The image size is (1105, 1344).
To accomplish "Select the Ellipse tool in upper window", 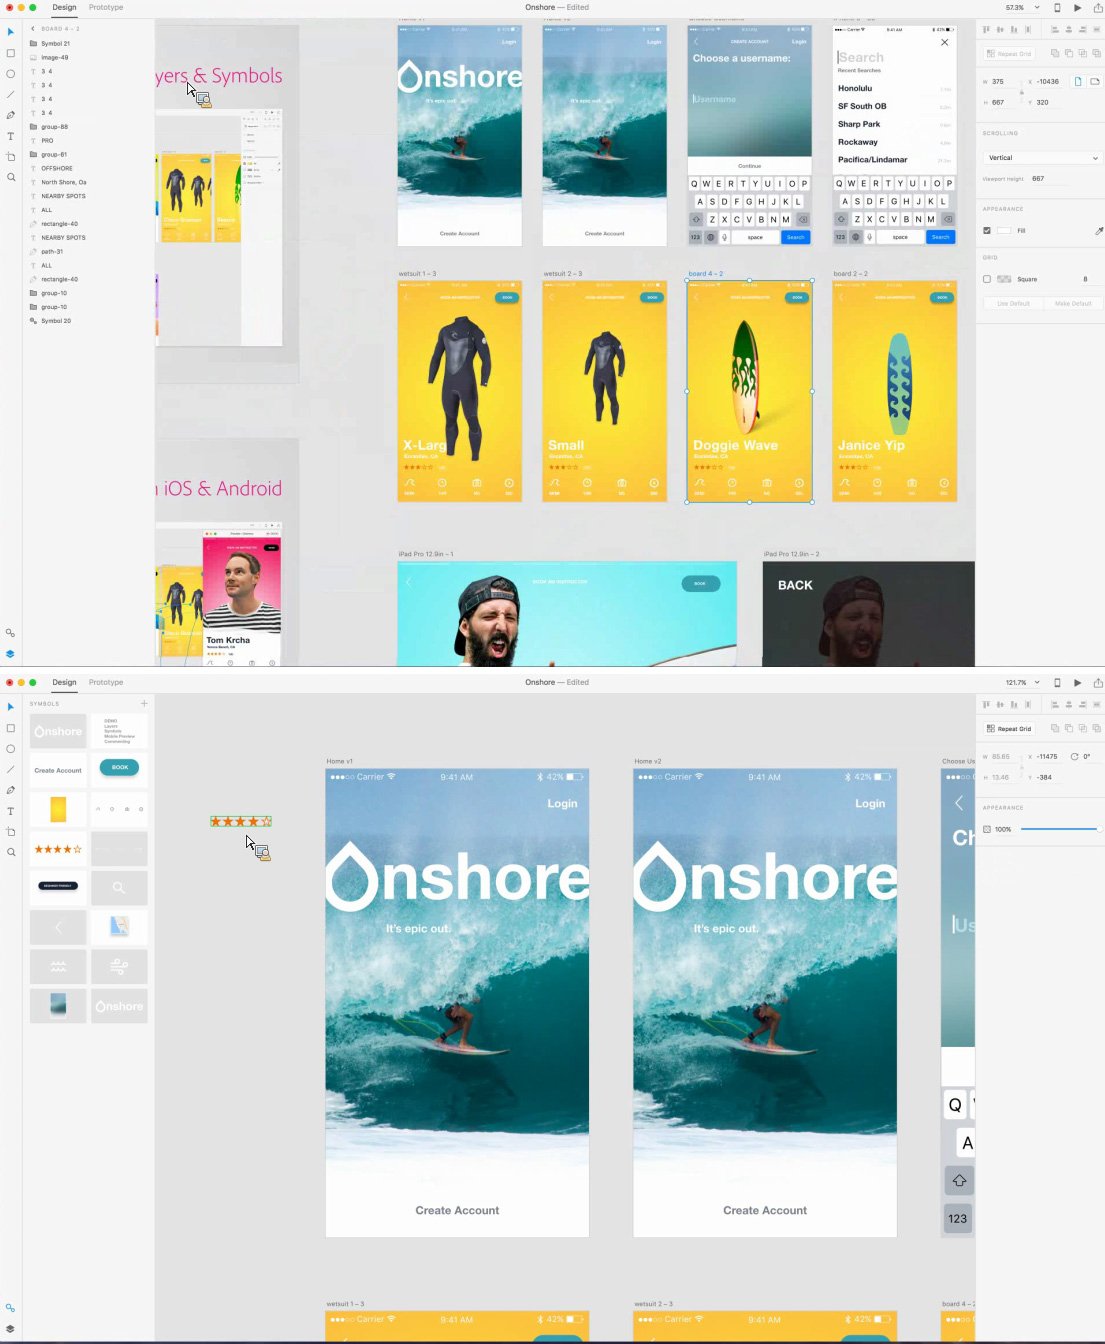I will click(11, 74).
